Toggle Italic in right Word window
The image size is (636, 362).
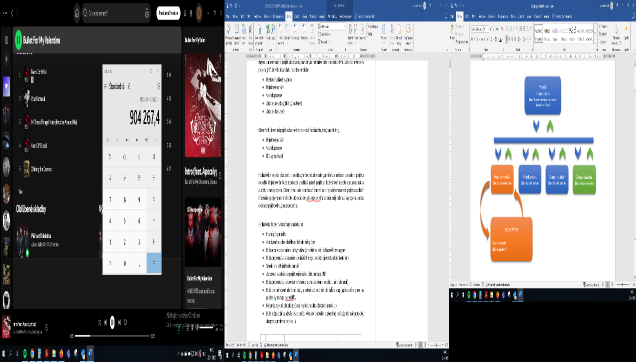pyautogui.click(x=475, y=39)
